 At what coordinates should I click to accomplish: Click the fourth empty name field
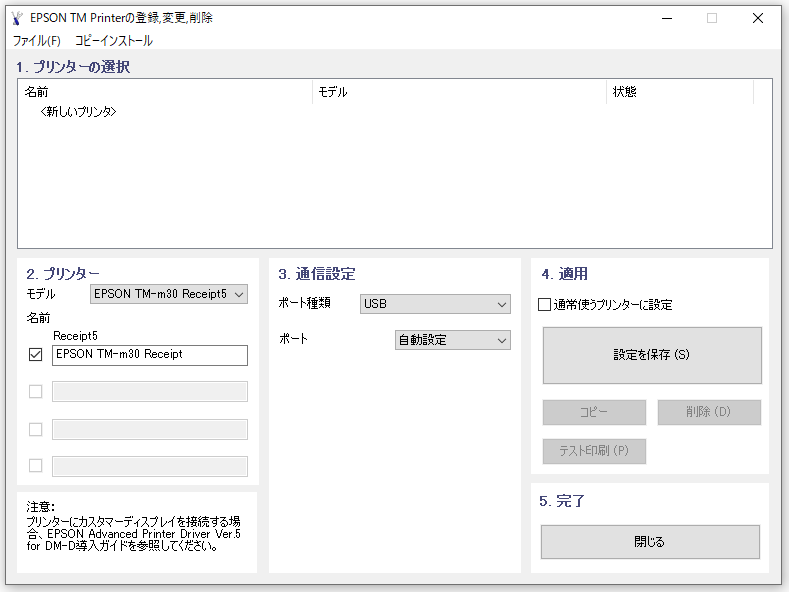pos(150,466)
